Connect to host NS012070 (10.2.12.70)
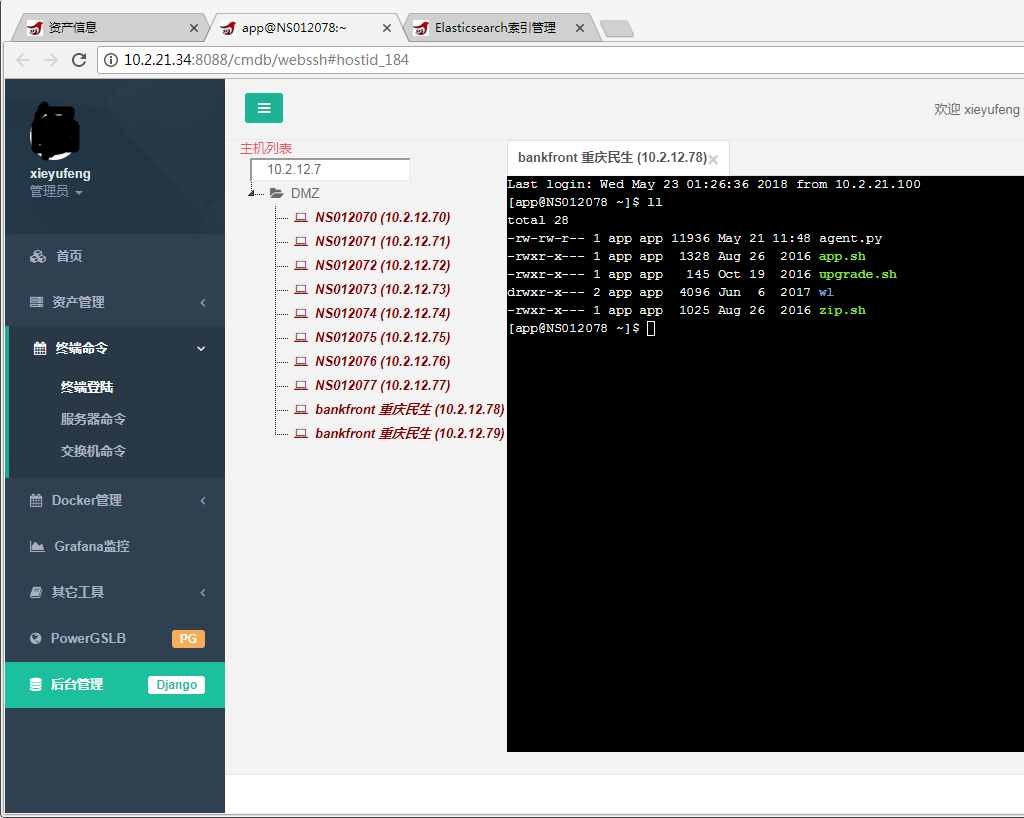The image size is (1024, 818). pyautogui.click(x=383, y=217)
